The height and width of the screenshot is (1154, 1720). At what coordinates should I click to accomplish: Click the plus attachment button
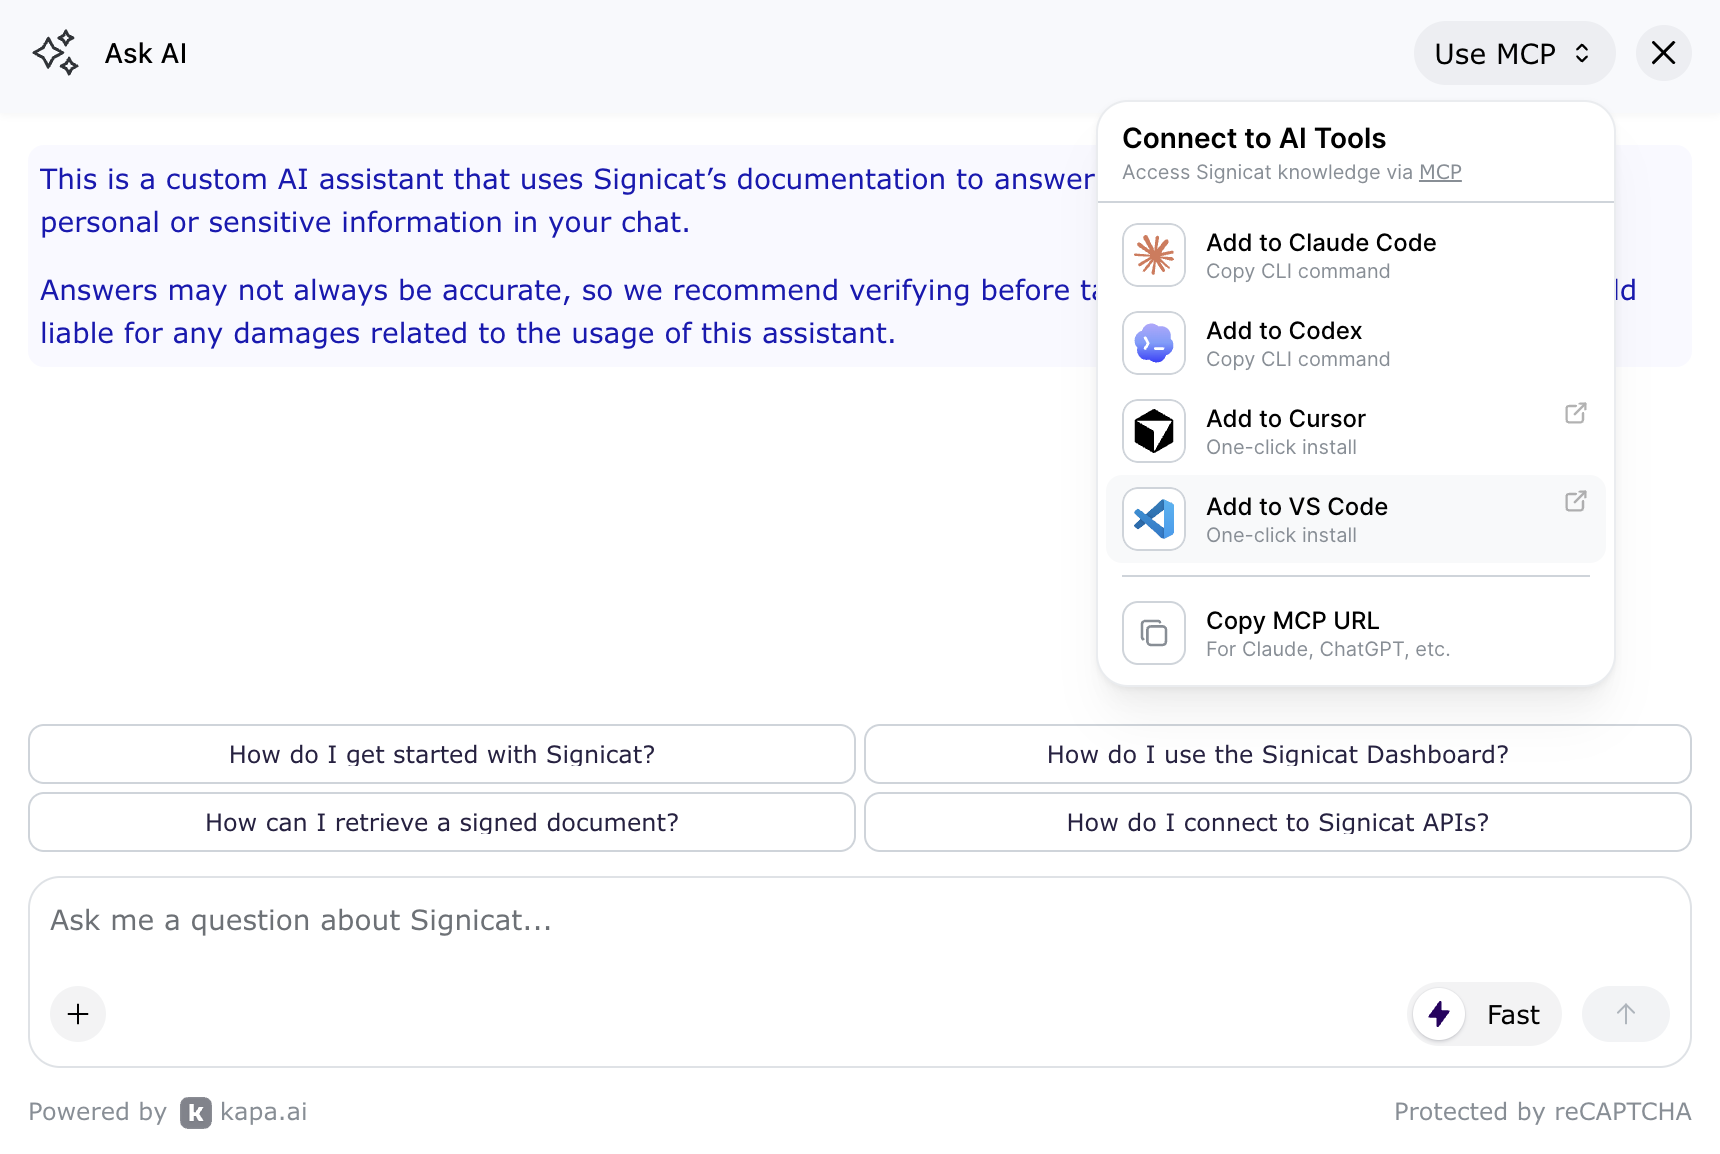[x=78, y=1014]
